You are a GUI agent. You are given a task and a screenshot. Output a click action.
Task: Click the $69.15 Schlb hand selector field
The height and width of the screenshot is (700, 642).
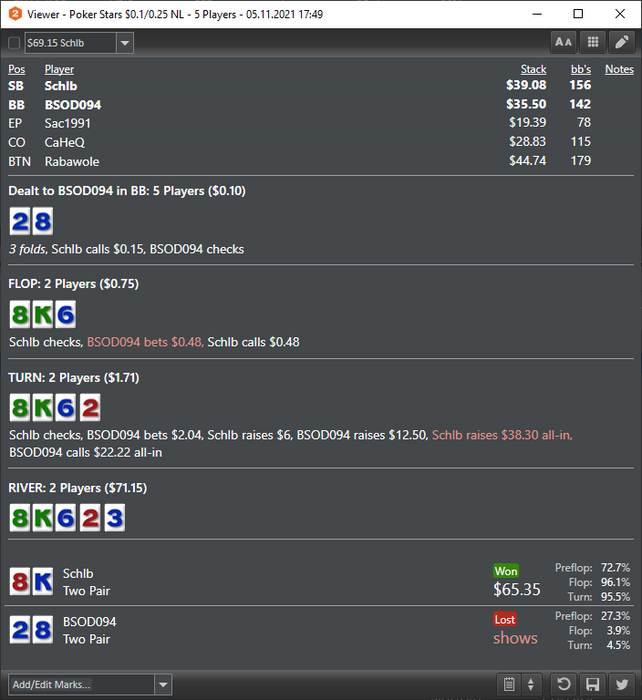point(71,43)
